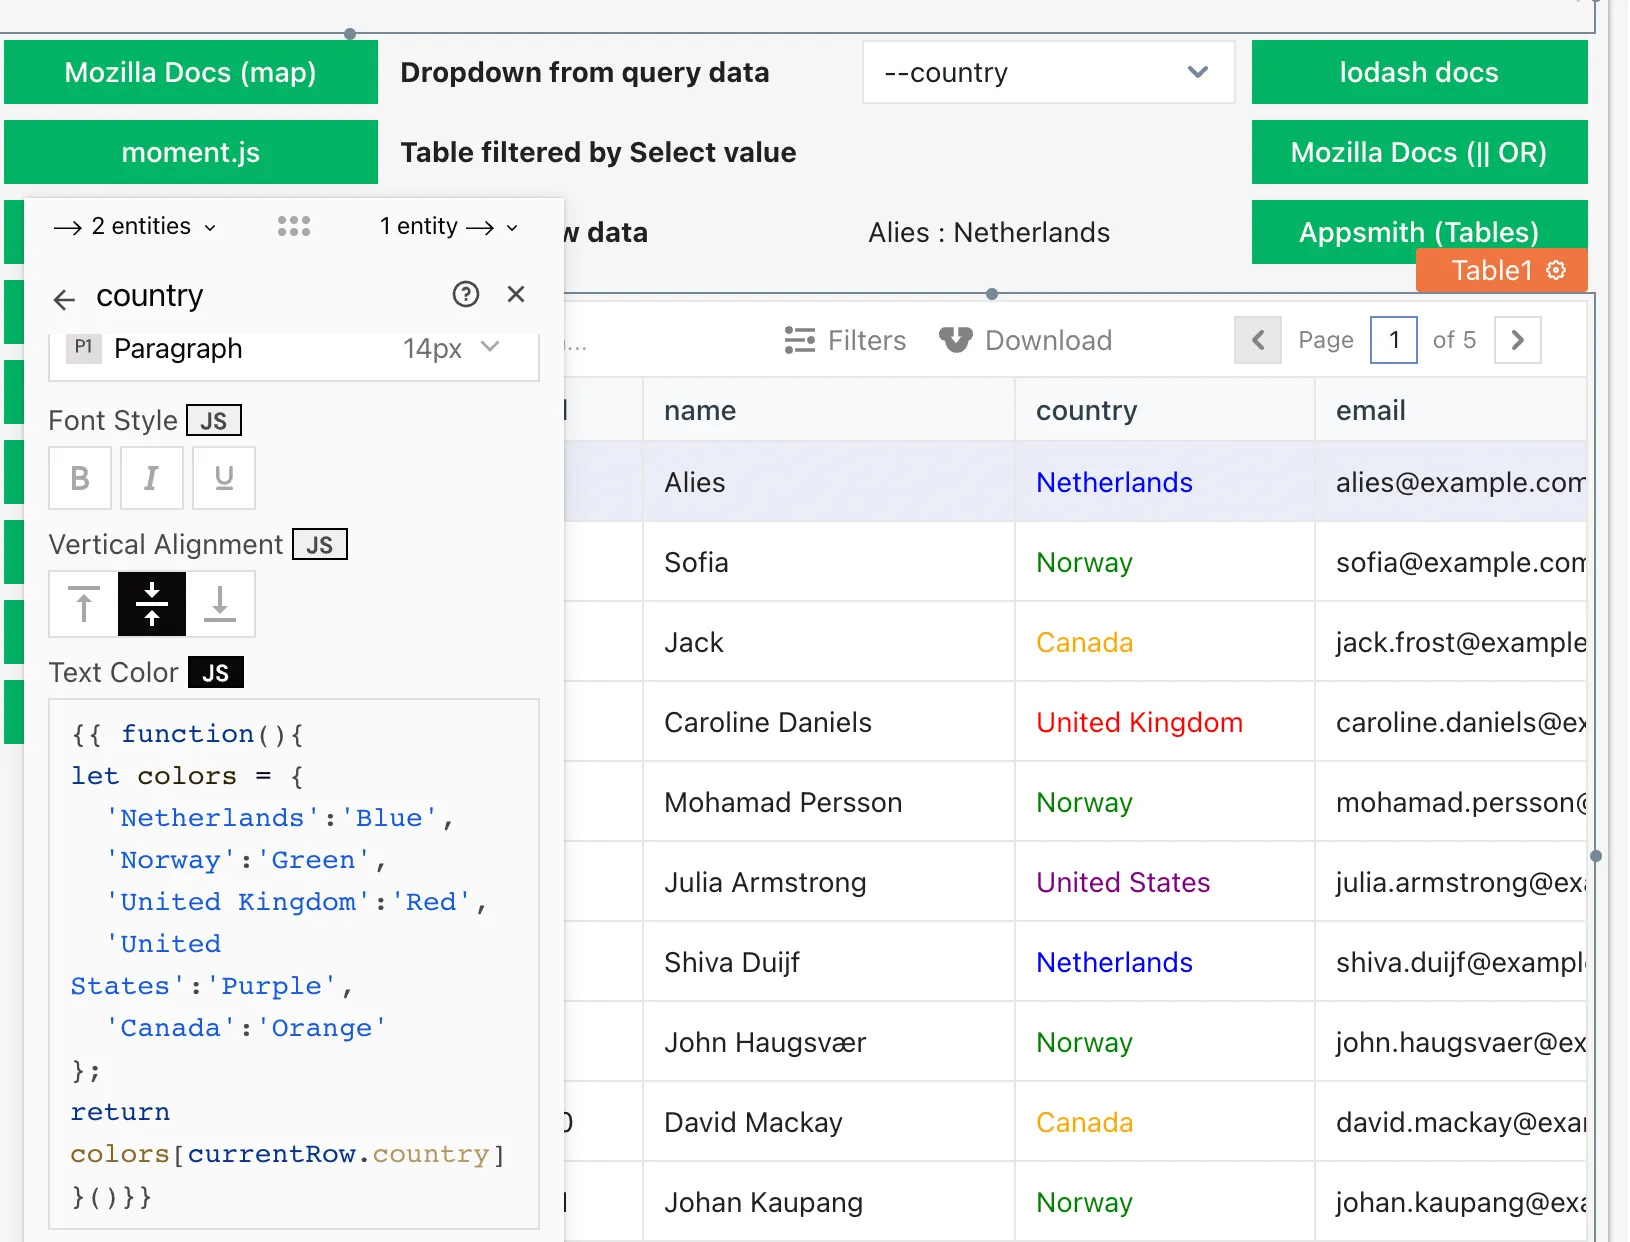
Task: Apply bold font style
Action: [x=81, y=478]
